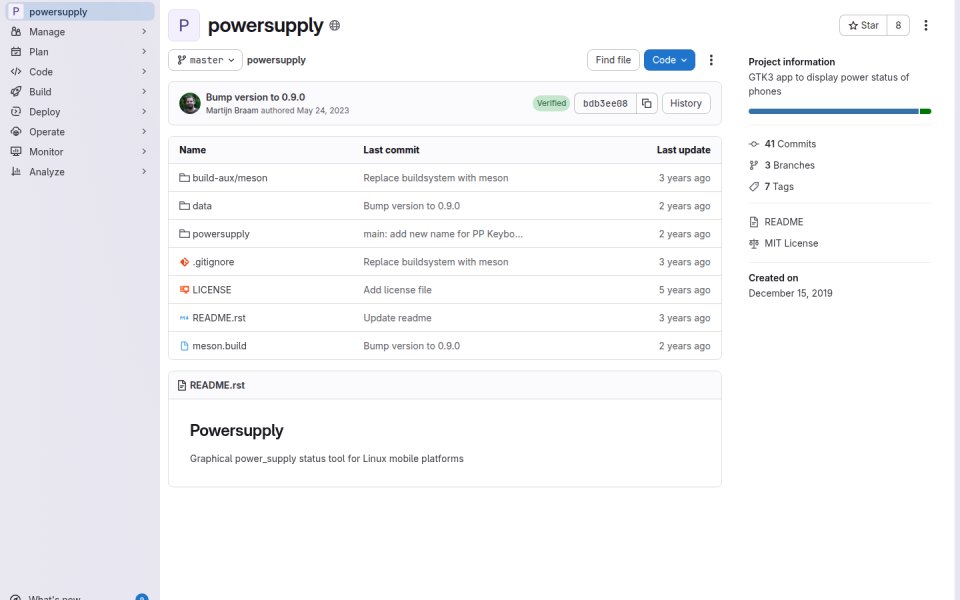960x600 pixels.
Task: Click the powersupply breadcrumb path
Action: pos(276,60)
